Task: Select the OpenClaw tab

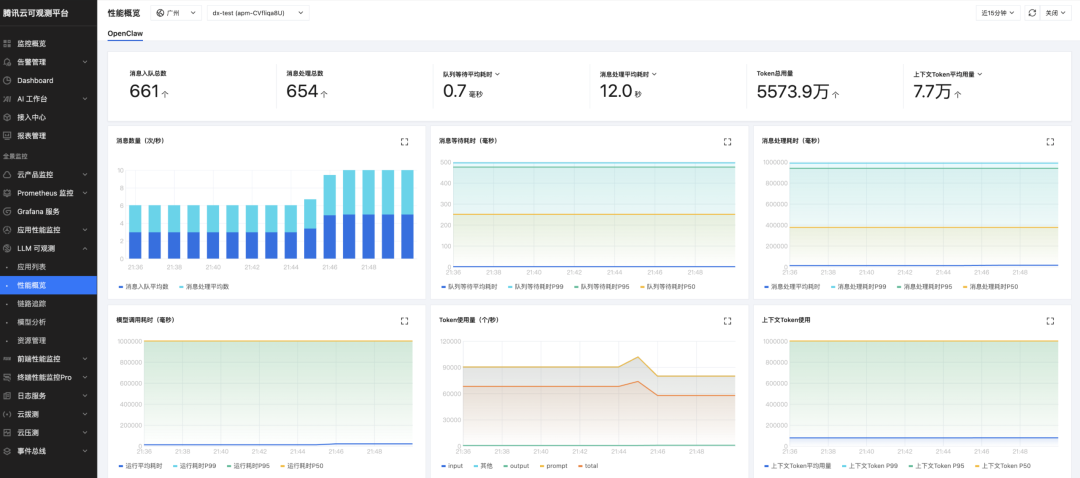Action: click(125, 33)
